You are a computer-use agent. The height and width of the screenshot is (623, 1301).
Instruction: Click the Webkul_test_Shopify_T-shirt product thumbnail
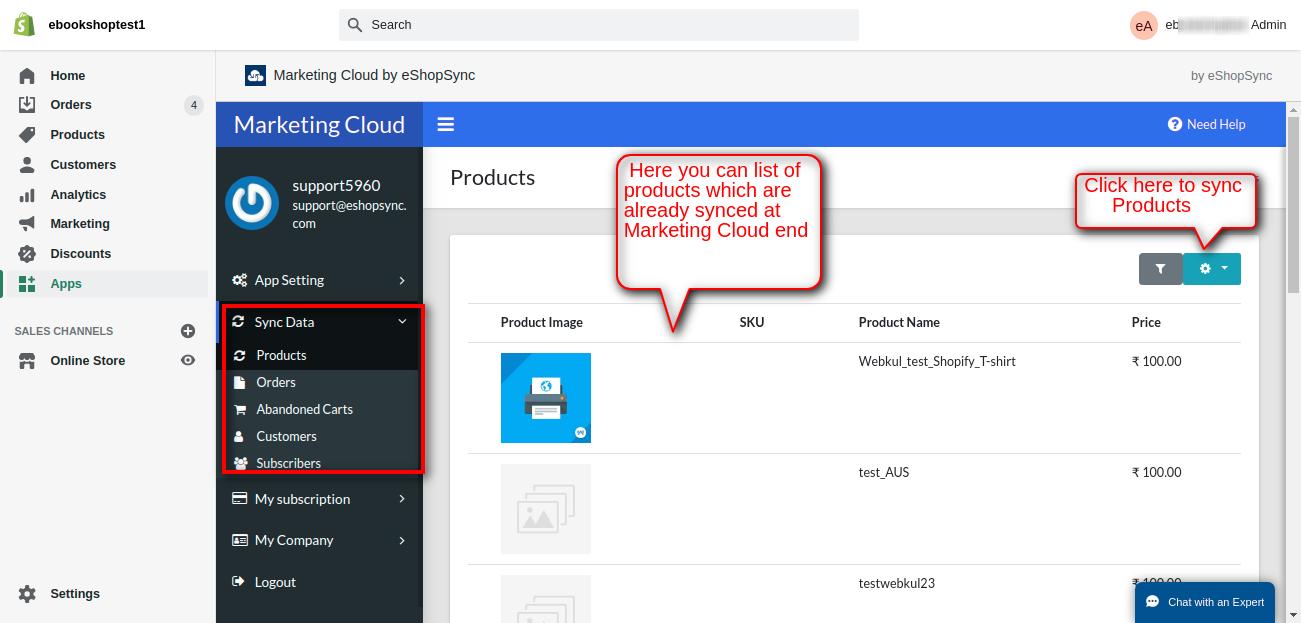pos(545,398)
